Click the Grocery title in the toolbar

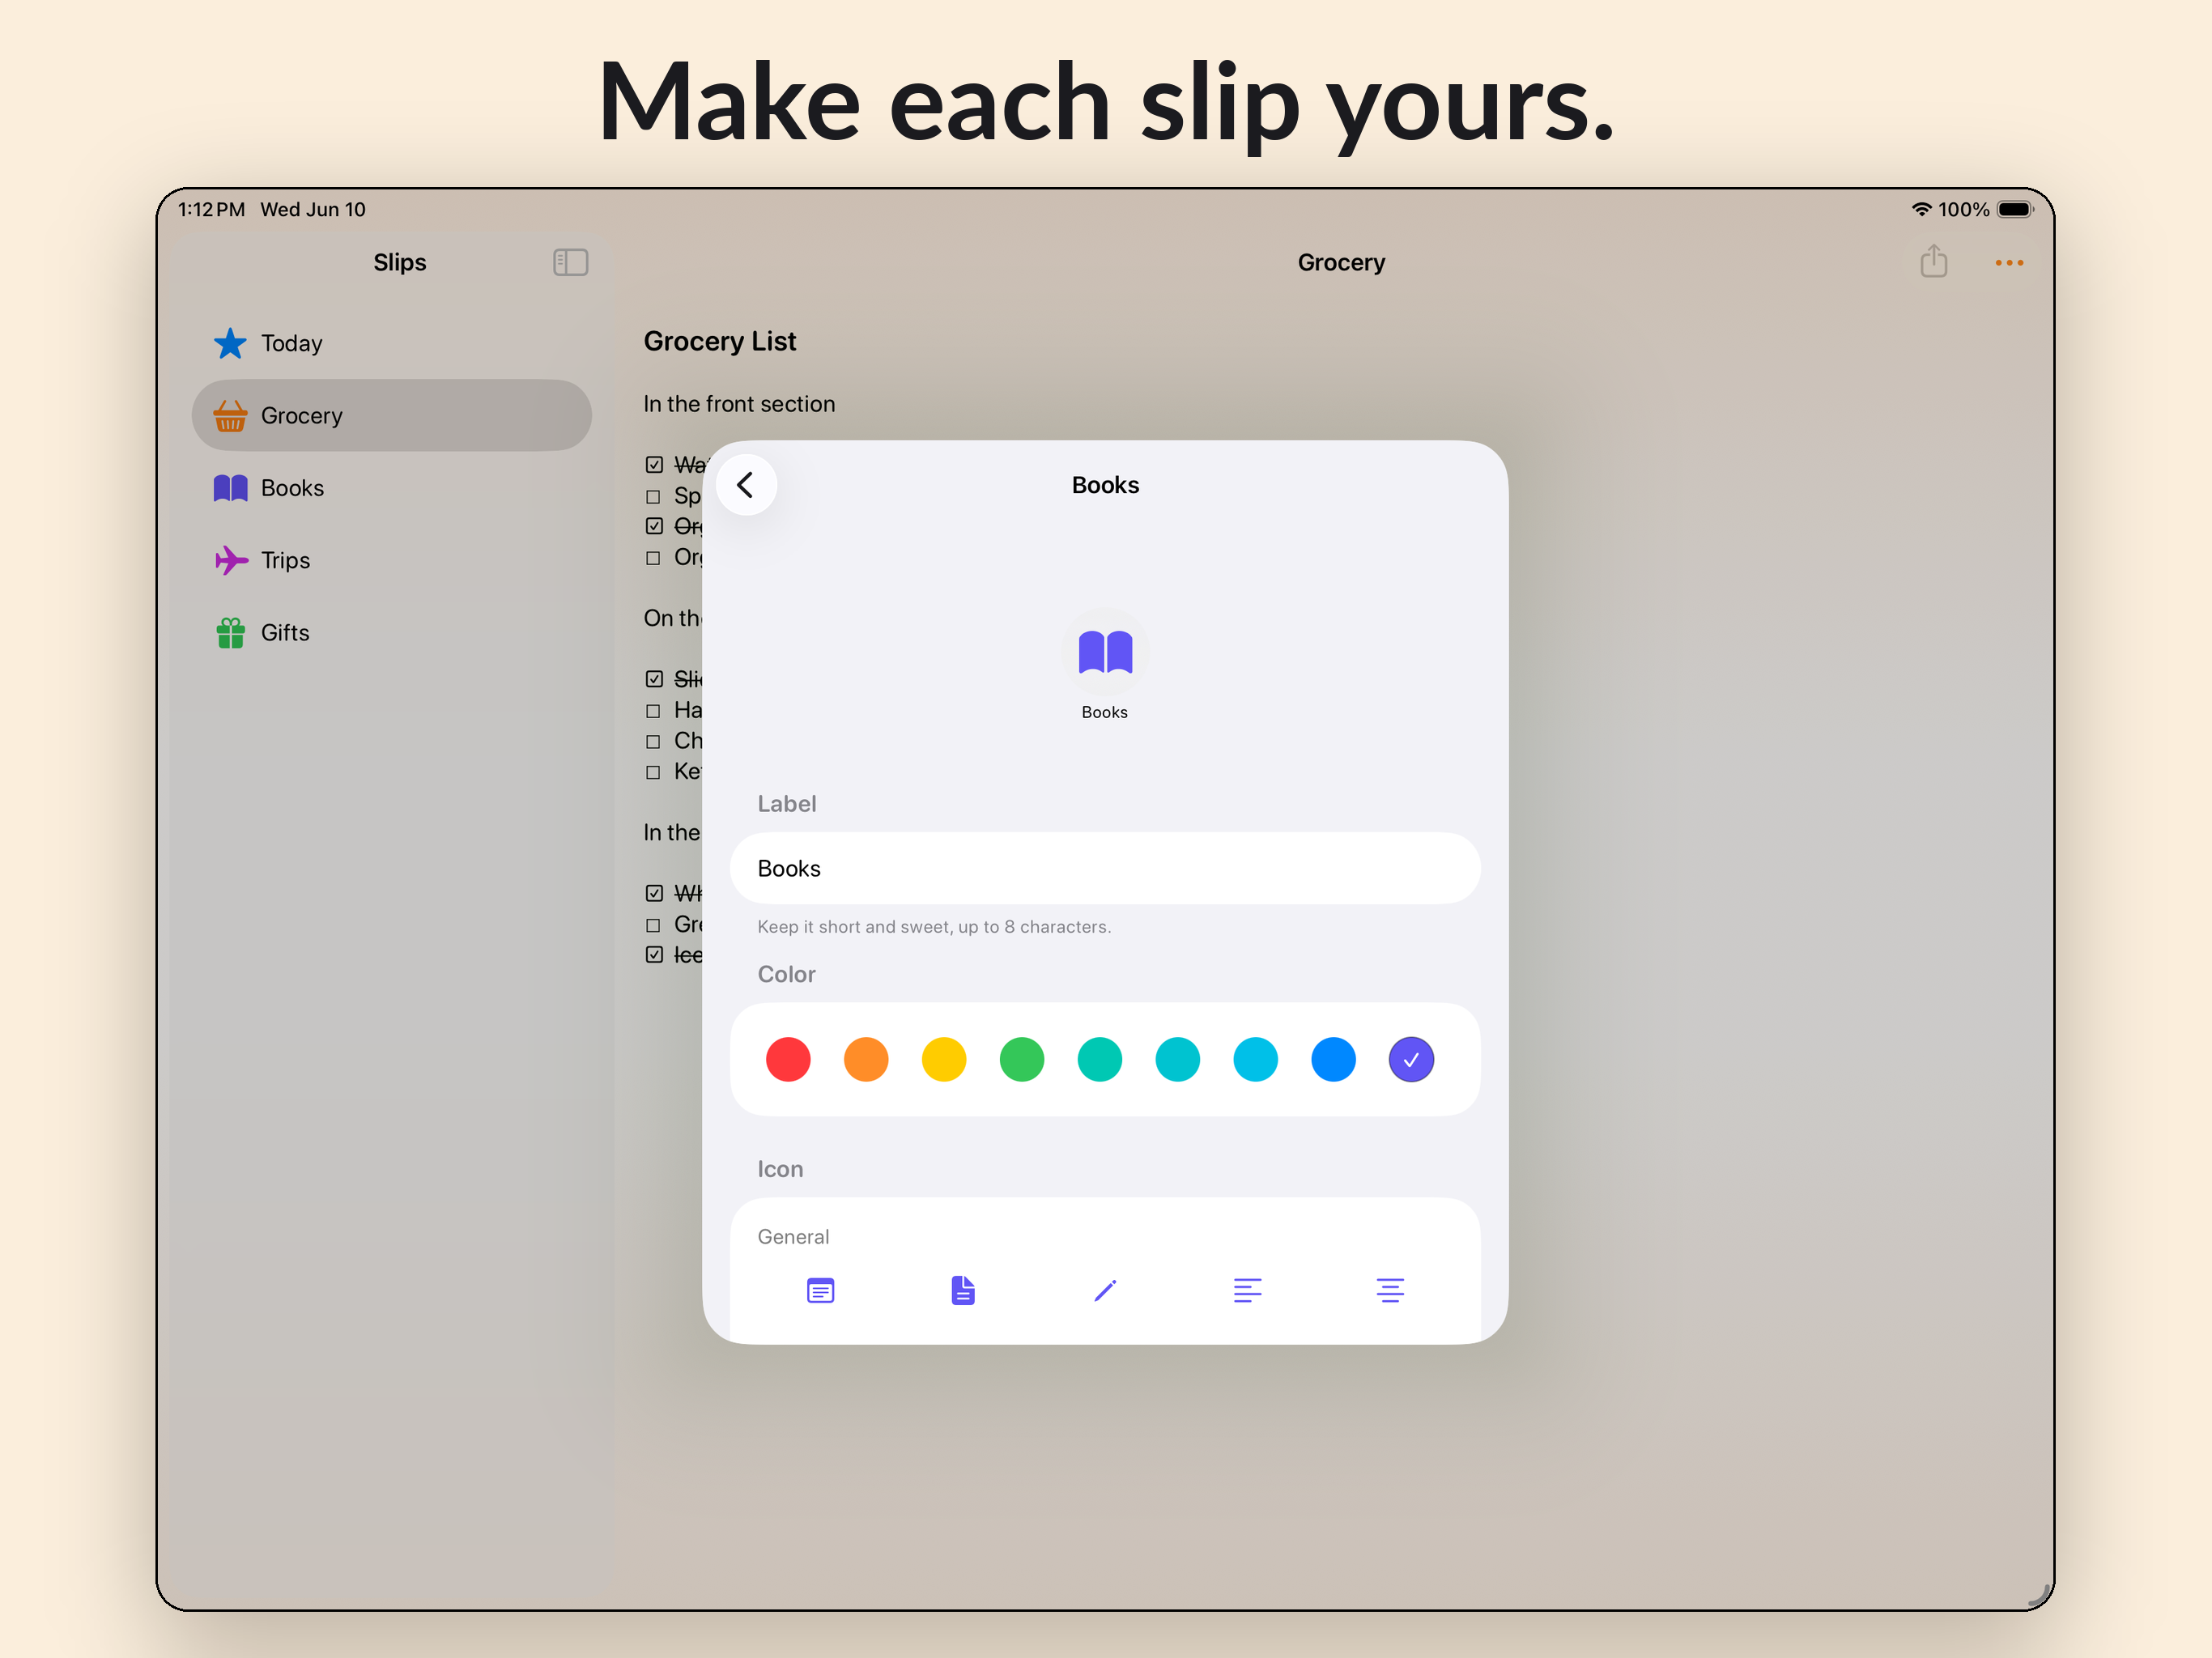pos(1341,262)
